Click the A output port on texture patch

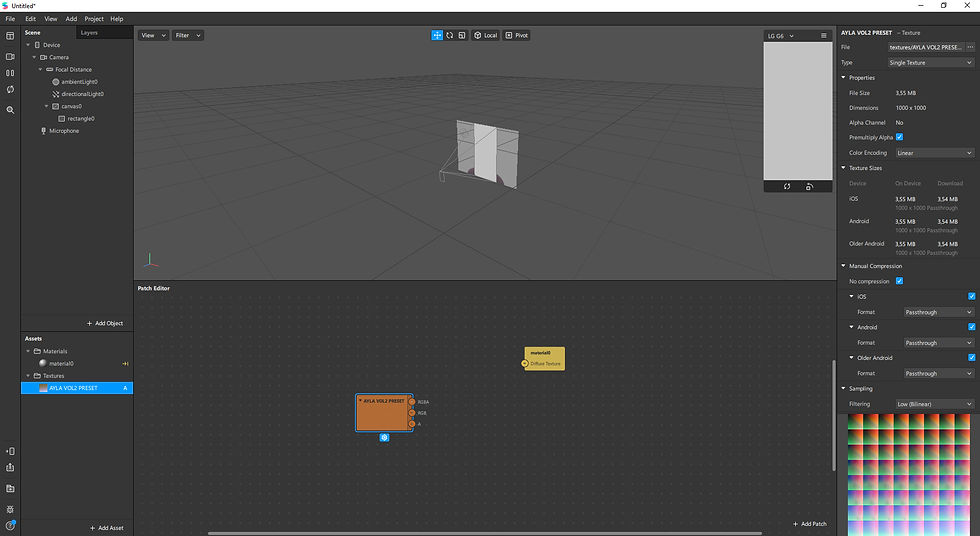[412, 424]
